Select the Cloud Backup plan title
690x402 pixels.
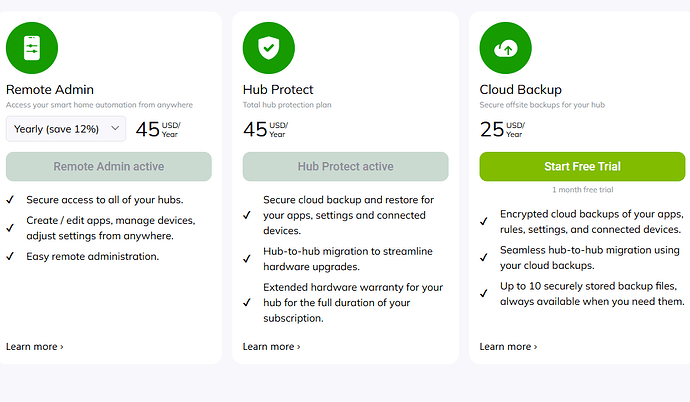click(520, 89)
